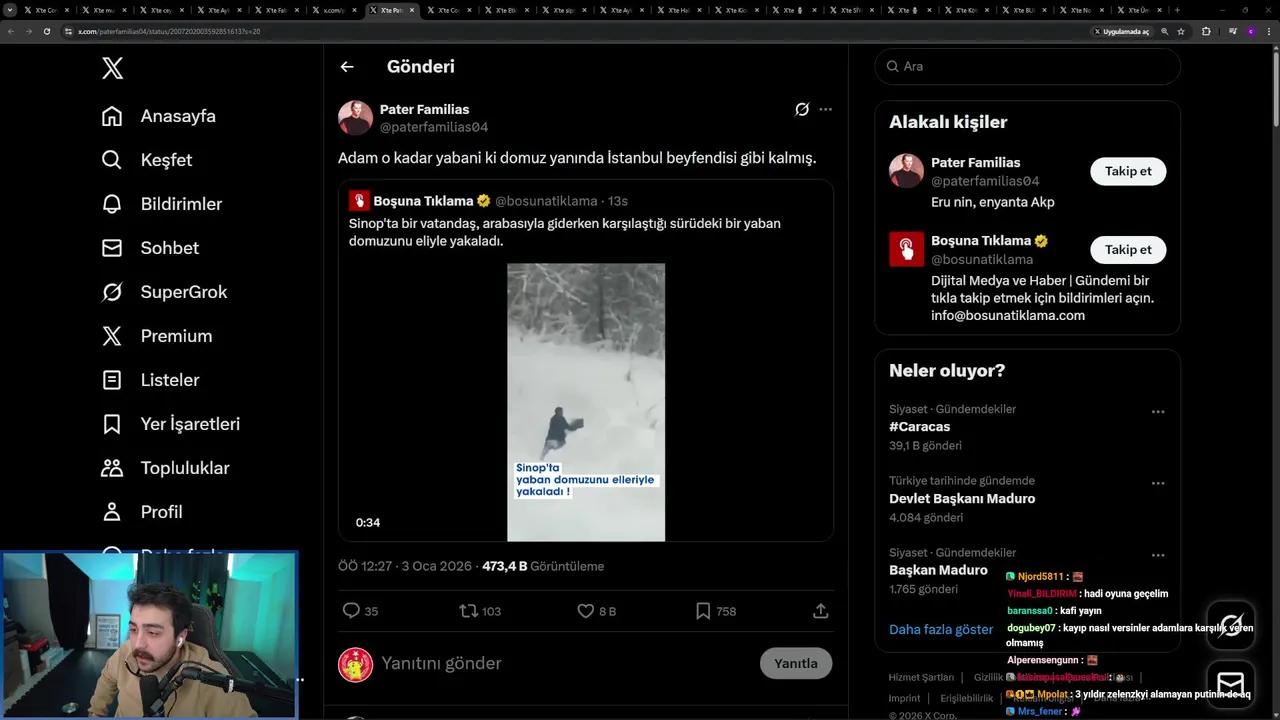Open Chrome three-dot menu
Image resolution: width=1280 pixels, height=720 pixels.
click(x=1269, y=31)
